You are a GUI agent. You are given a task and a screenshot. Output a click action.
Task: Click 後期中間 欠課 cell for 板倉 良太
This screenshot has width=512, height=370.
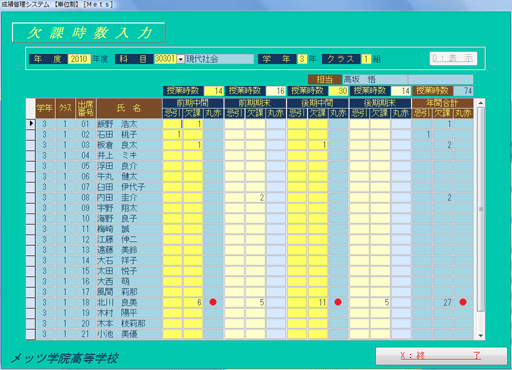pos(318,145)
